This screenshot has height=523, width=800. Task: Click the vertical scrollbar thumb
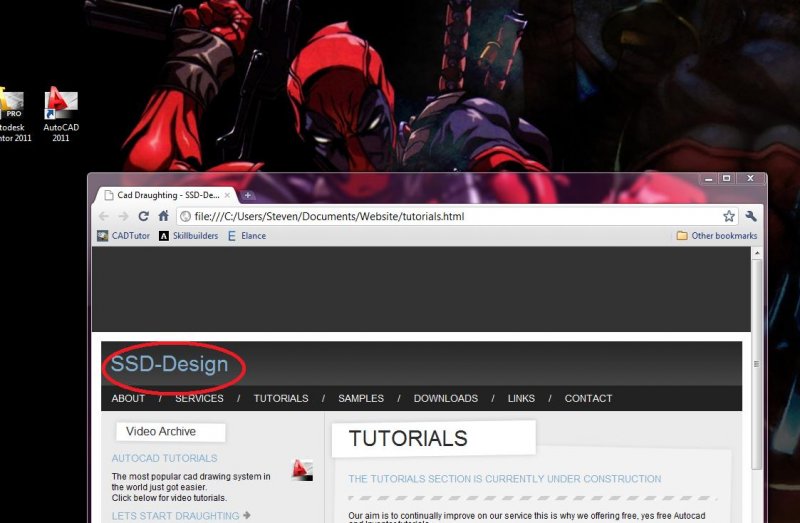(757, 364)
